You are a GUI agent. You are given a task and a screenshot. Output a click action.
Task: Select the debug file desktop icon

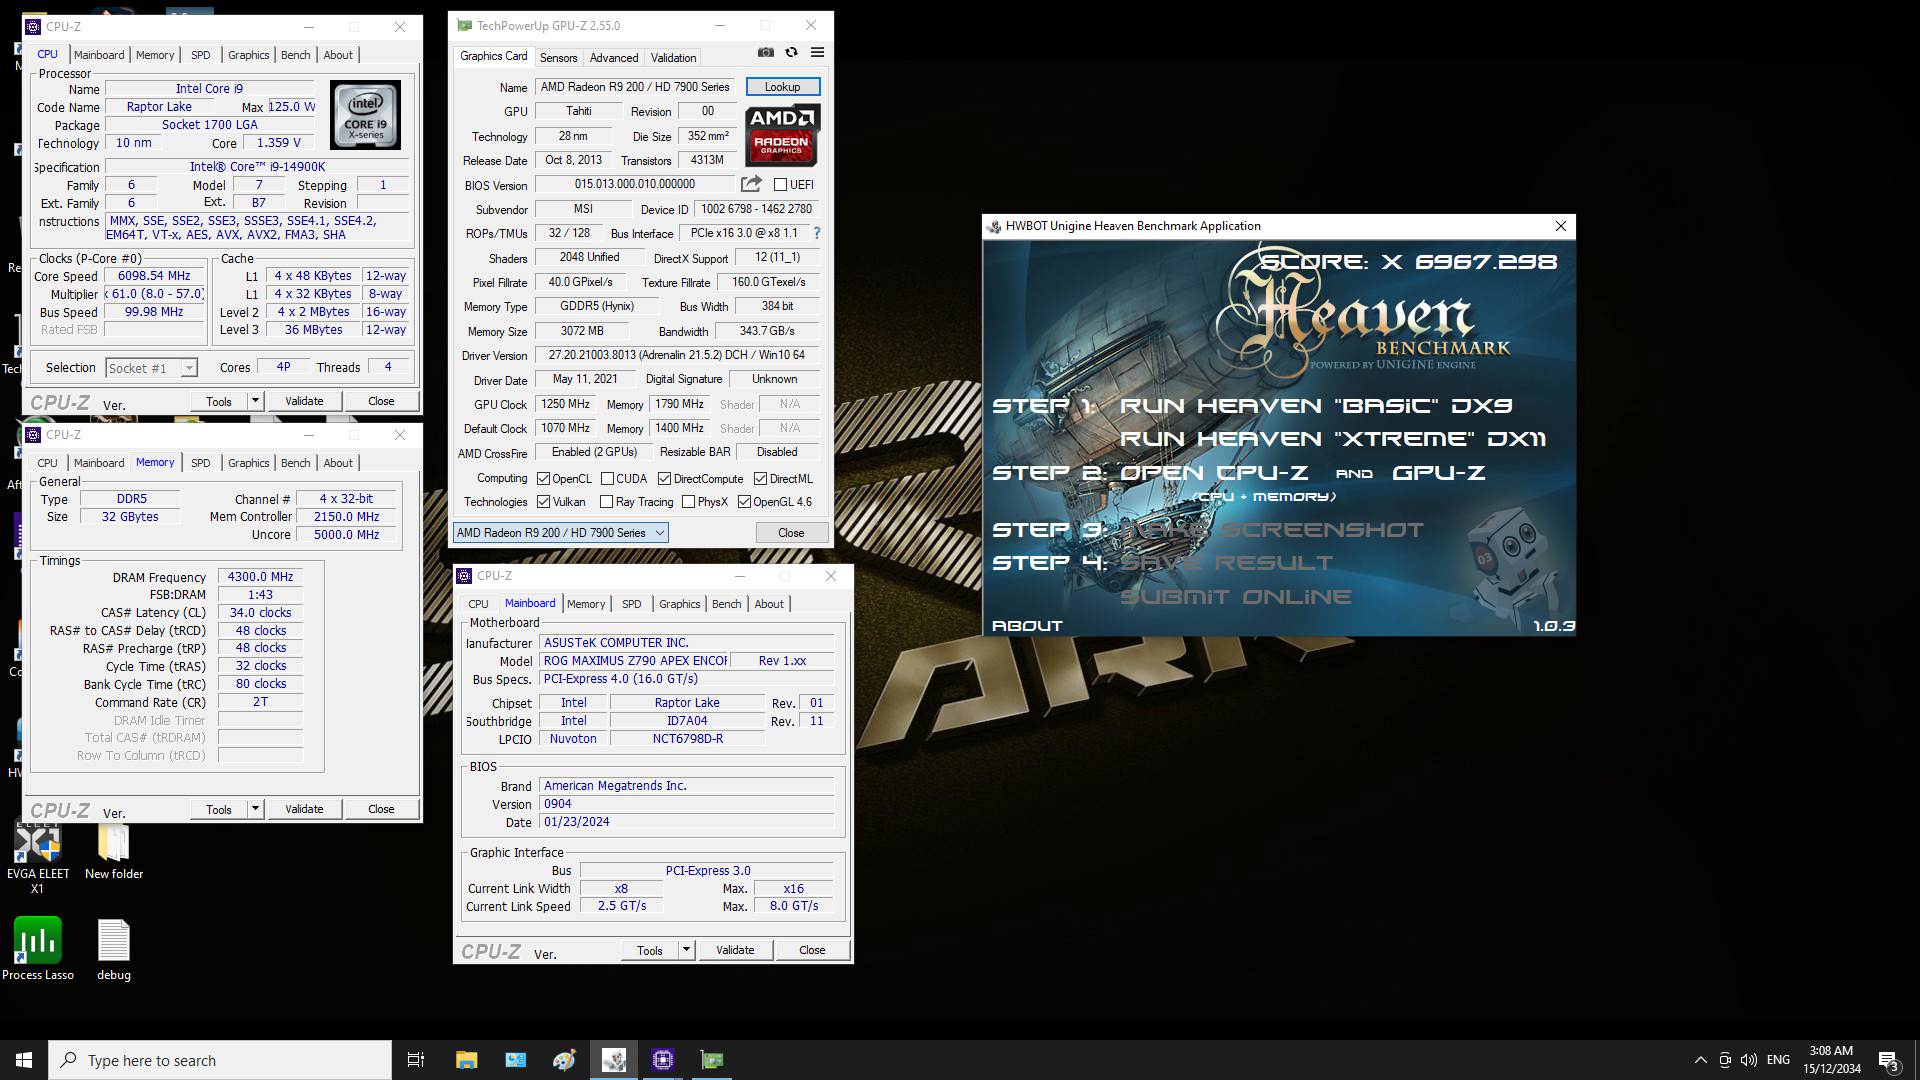114,950
